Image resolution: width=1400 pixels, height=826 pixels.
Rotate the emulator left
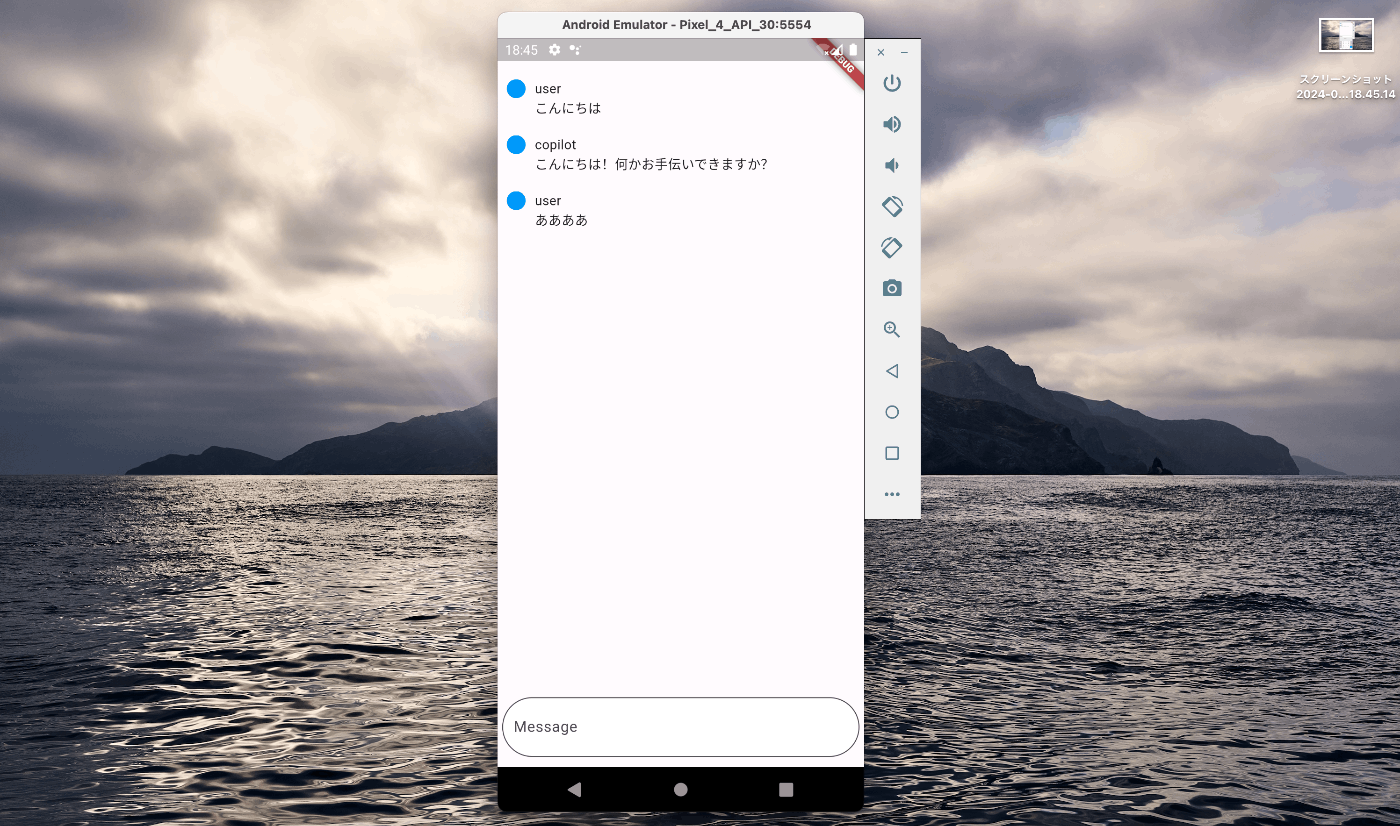point(892,206)
